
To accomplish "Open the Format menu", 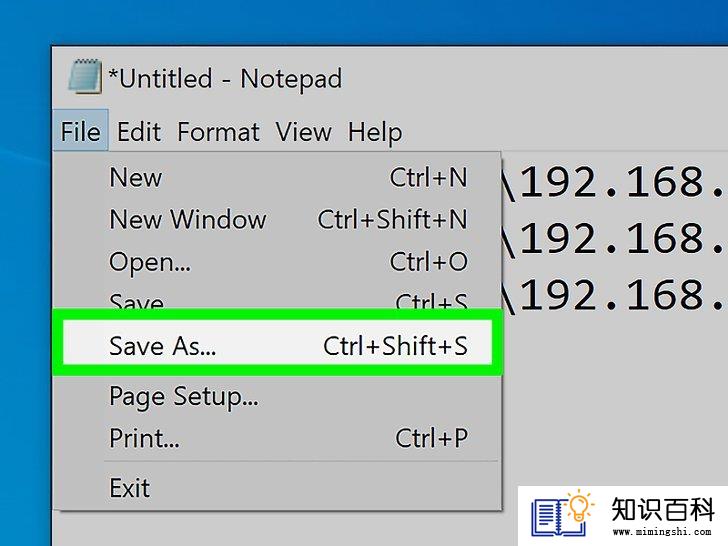I will (218, 131).
